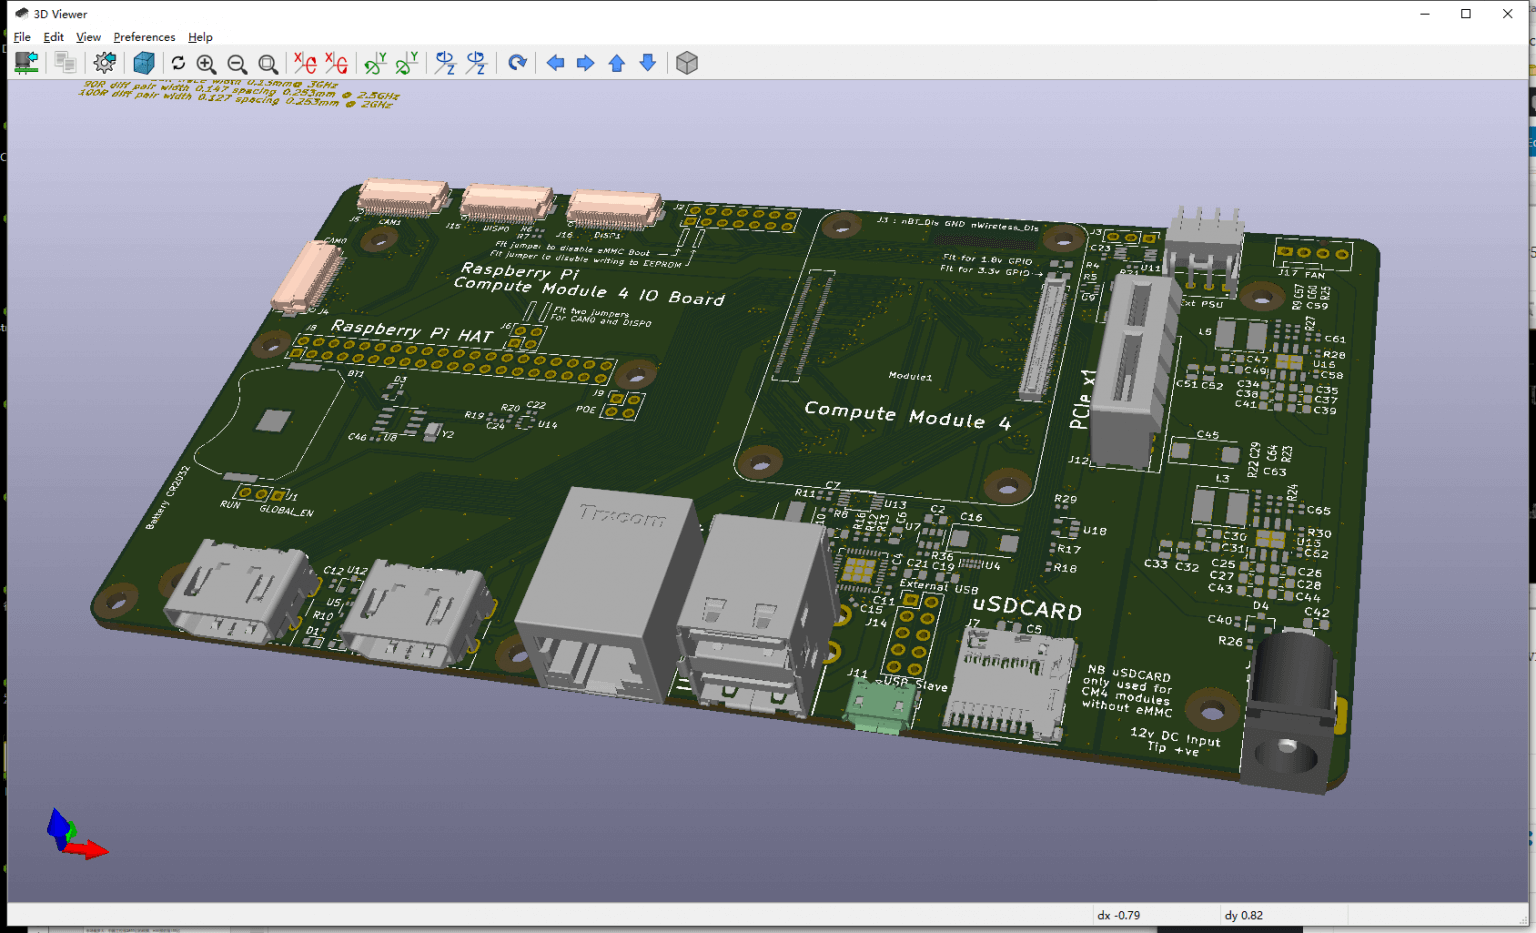
Task: Pan the view up with the arrow button
Action: (617, 62)
